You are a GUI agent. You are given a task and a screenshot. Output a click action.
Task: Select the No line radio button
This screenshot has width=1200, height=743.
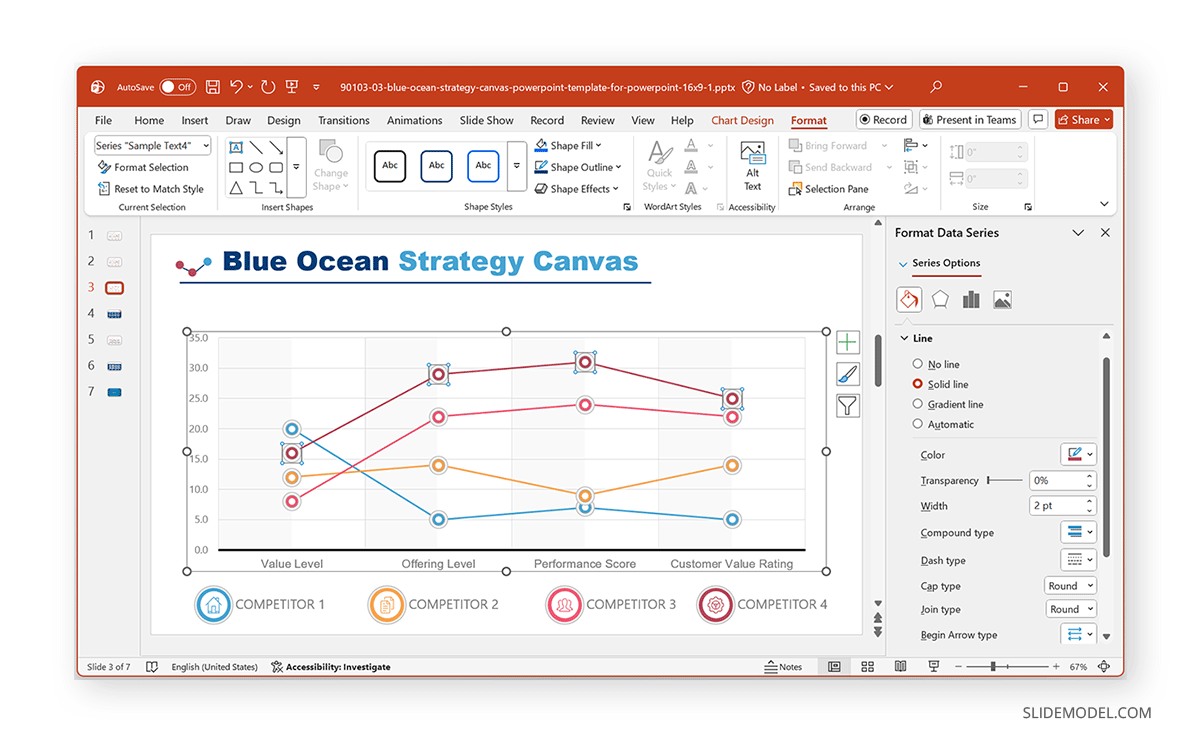tap(917, 363)
